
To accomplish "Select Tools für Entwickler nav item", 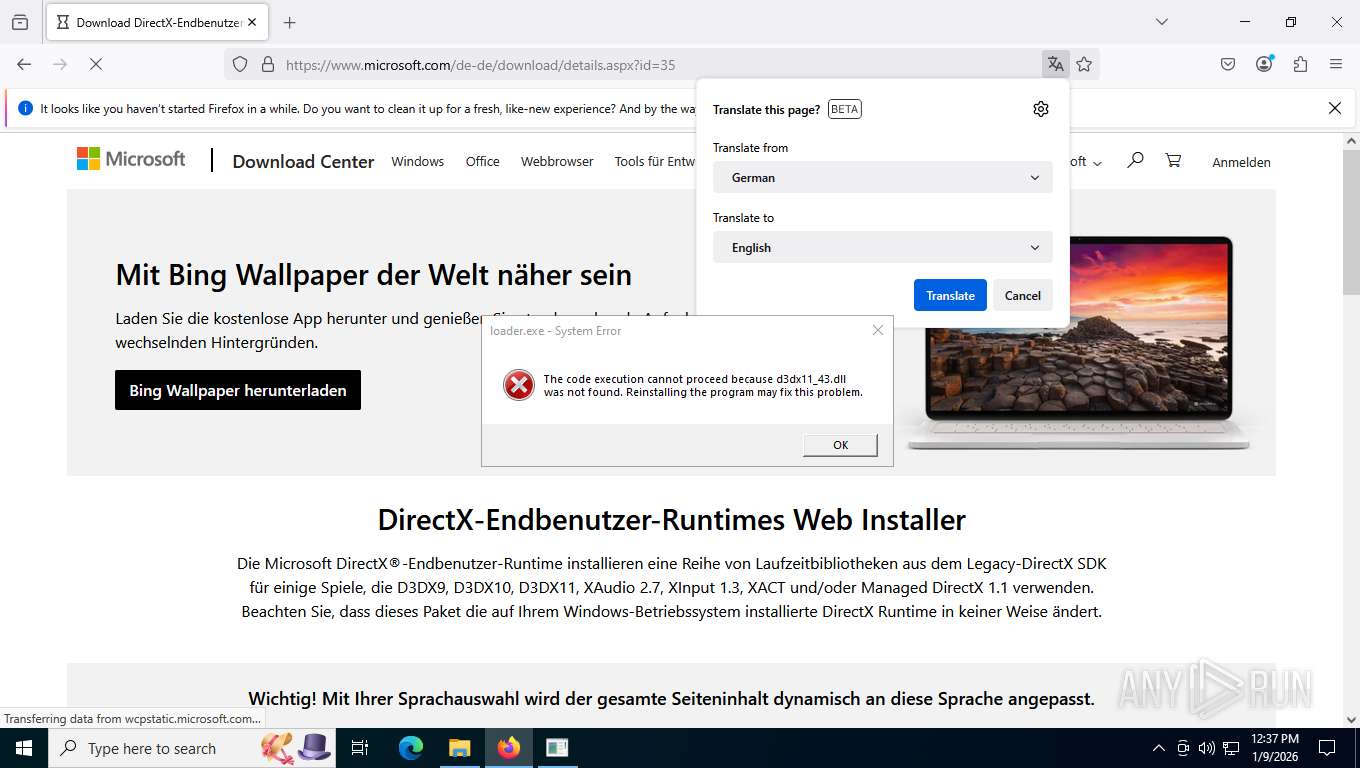I will pos(655,161).
